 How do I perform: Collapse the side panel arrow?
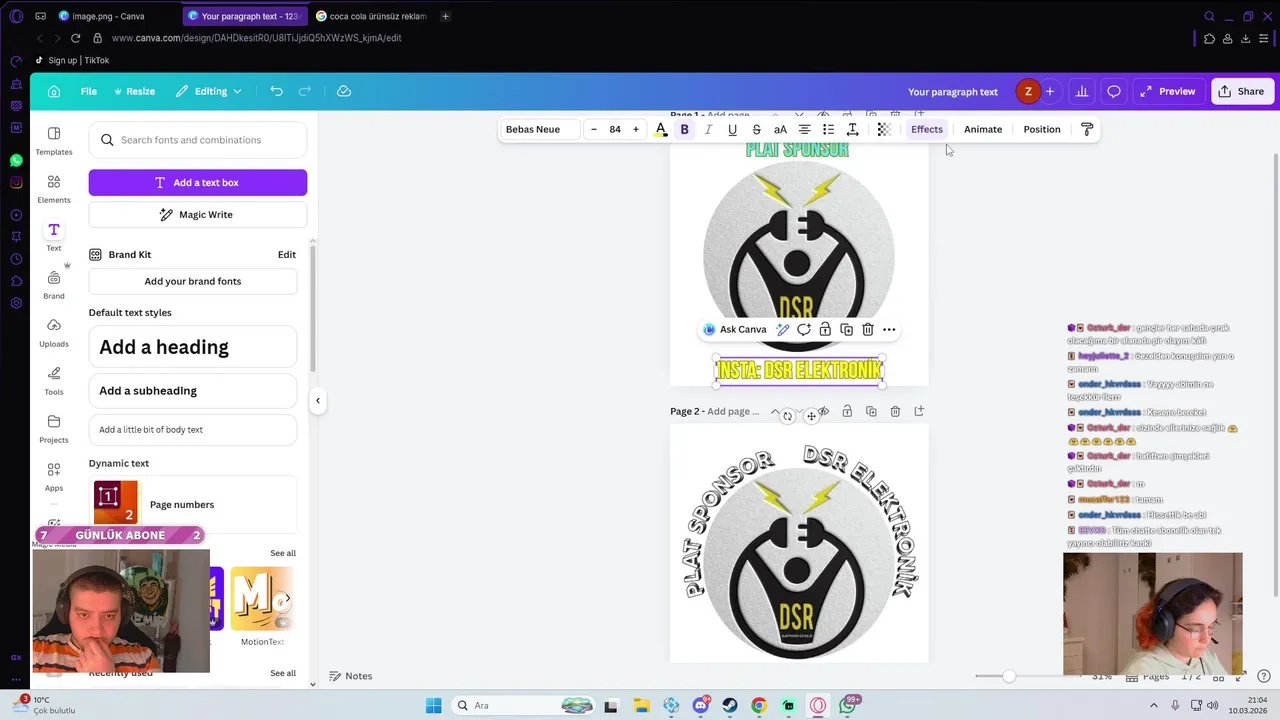point(318,401)
